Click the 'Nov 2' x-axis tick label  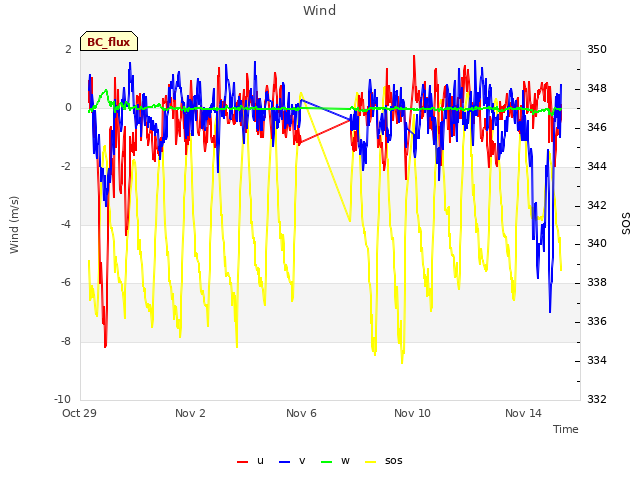[x=190, y=413]
